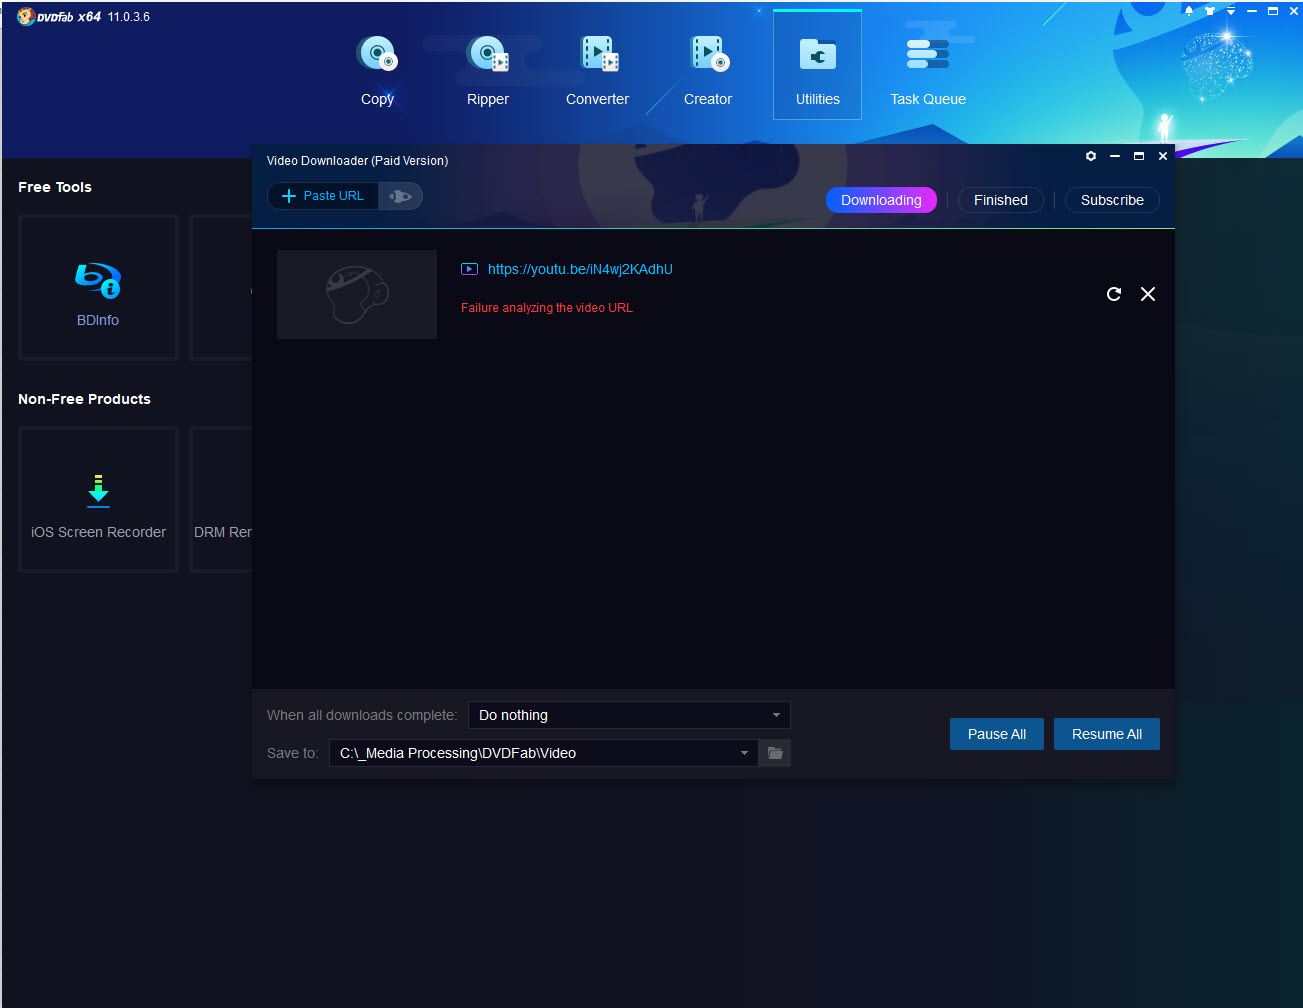This screenshot has width=1303, height=1008.
Task: Open the iOS Screen Recorder product
Action: [98, 500]
